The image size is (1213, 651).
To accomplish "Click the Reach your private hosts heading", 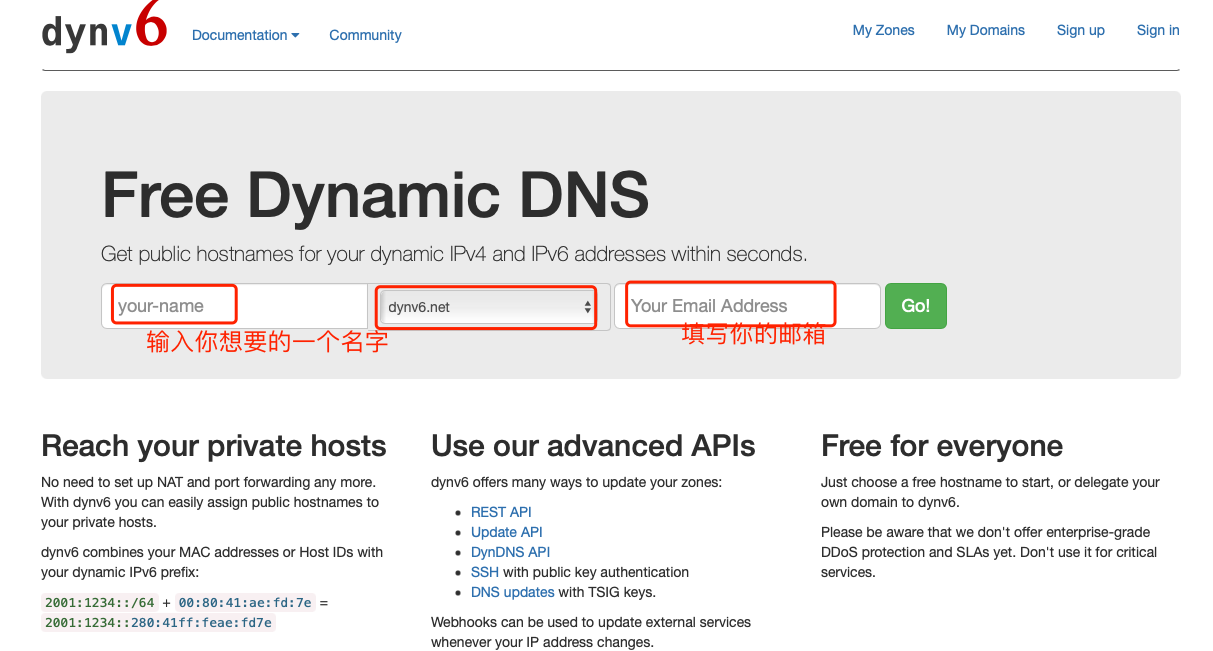I will [214, 446].
